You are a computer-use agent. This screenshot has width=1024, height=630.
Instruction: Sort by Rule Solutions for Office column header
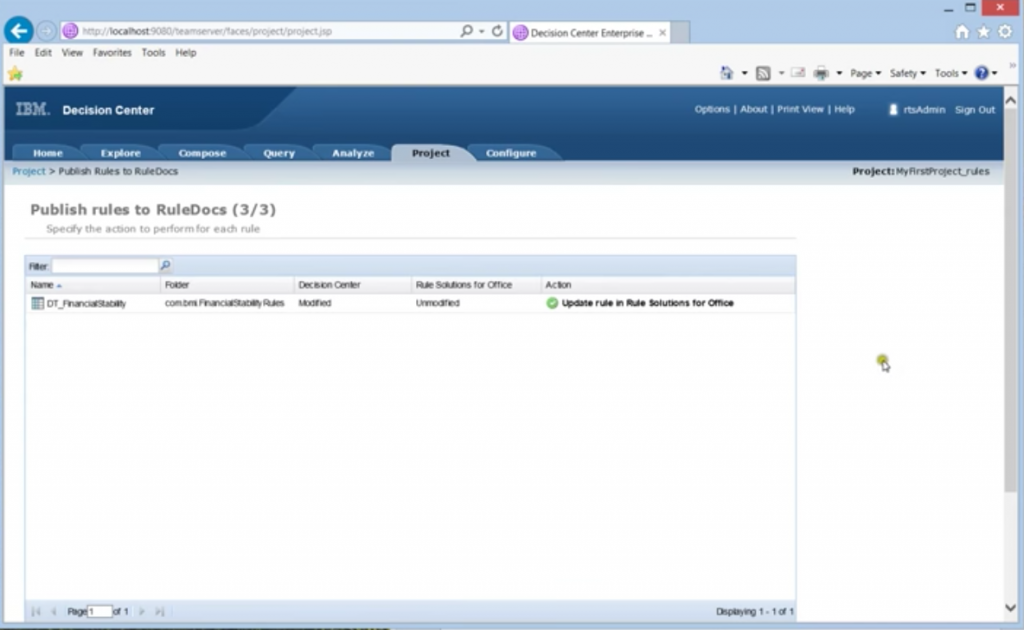point(476,285)
